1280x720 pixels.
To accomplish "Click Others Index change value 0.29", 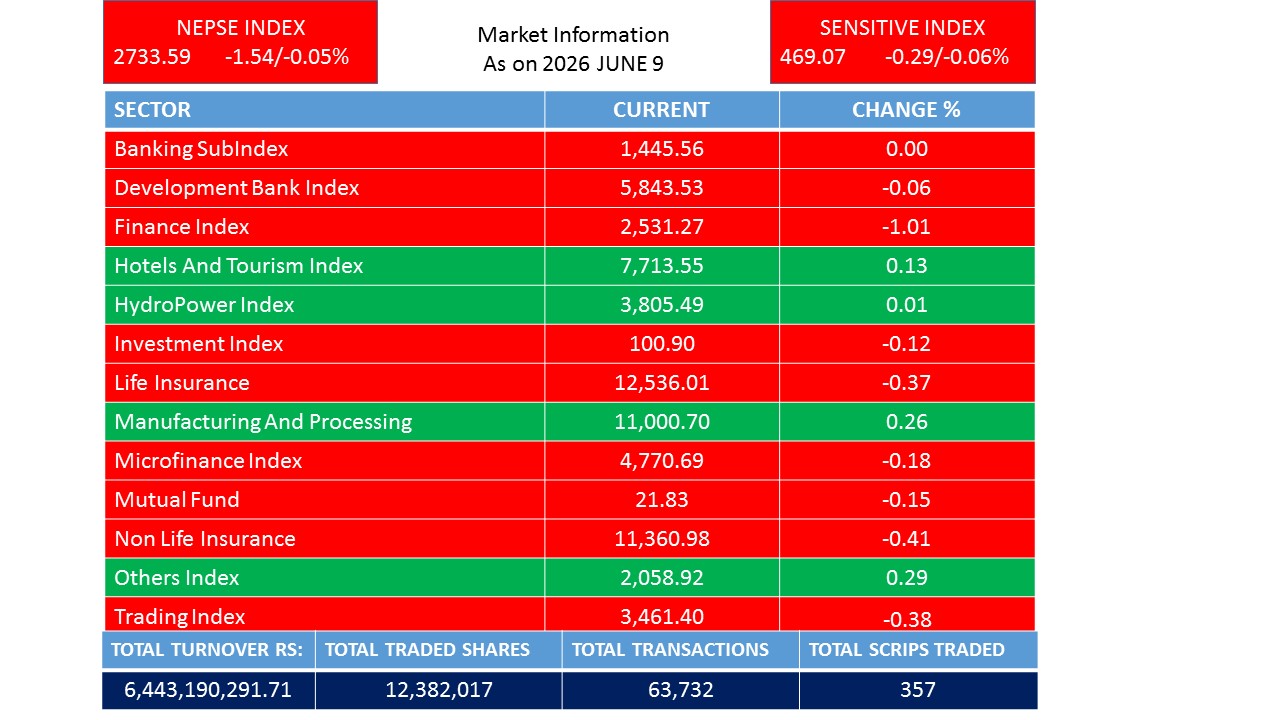I will coord(907,578).
